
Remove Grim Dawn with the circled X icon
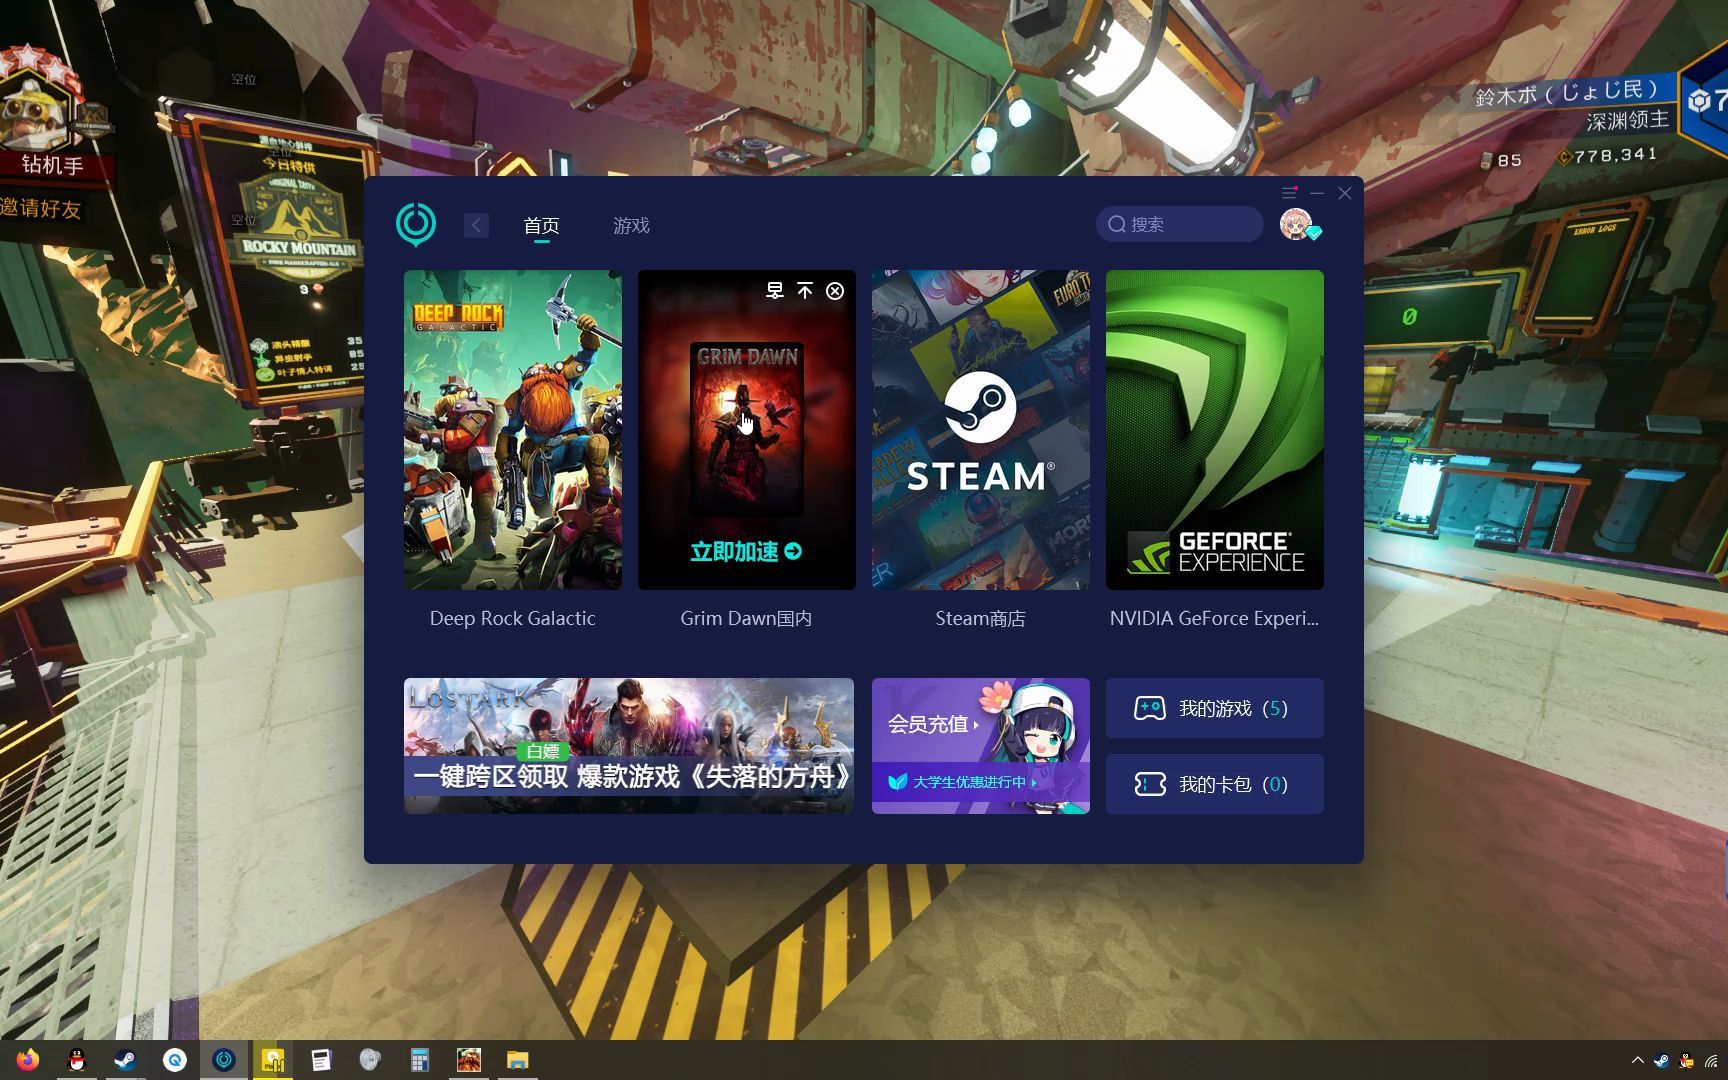coord(835,291)
